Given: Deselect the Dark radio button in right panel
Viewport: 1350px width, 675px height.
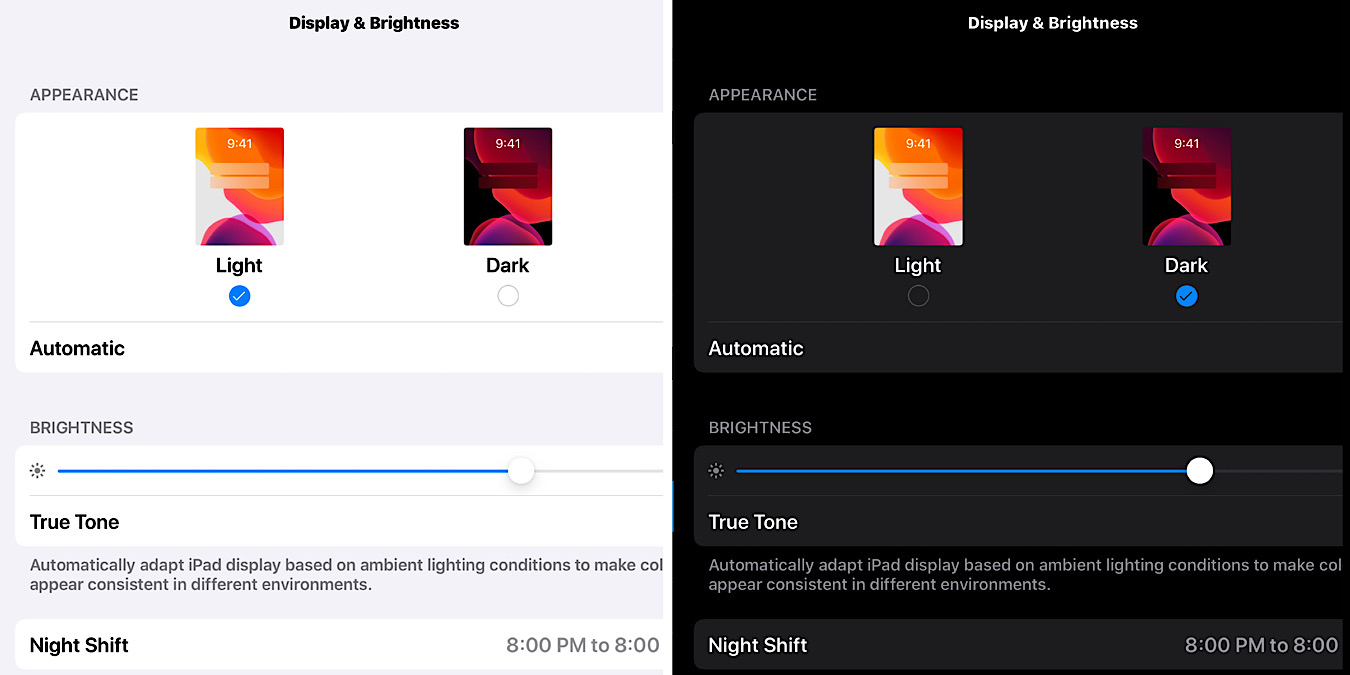Looking at the screenshot, I should click(1186, 295).
